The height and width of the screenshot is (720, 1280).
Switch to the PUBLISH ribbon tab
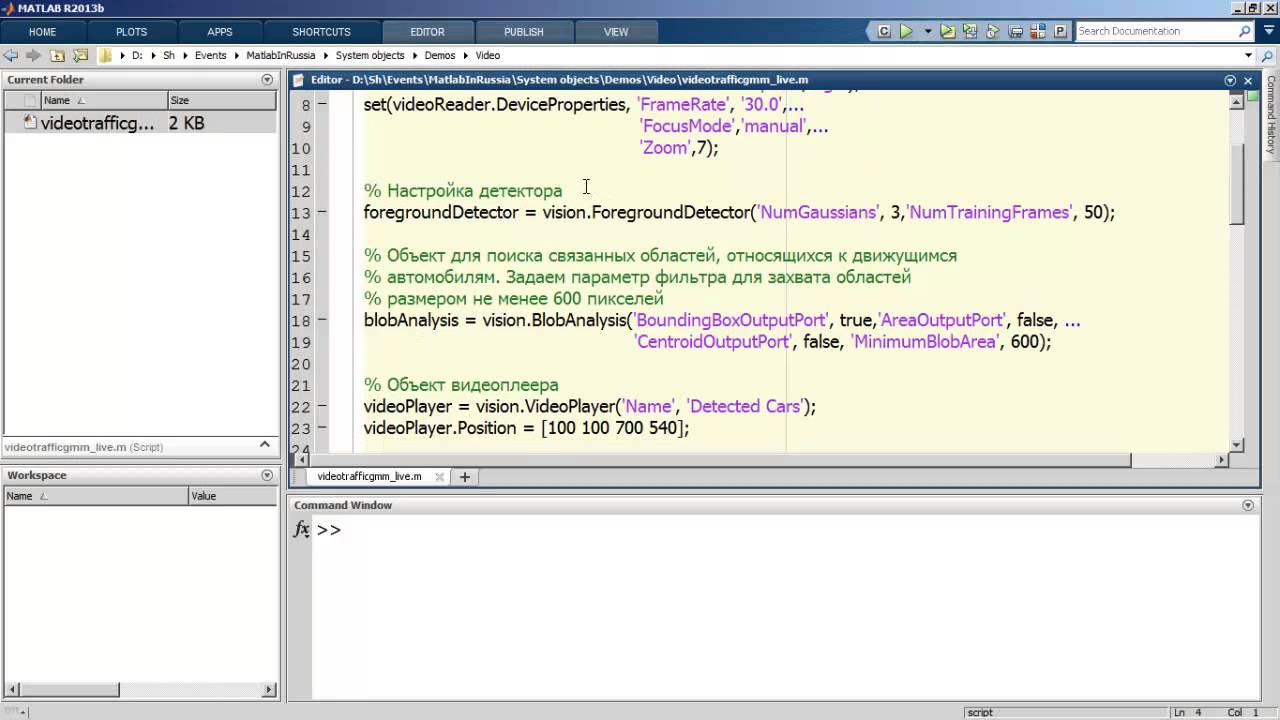pyautogui.click(x=523, y=32)
